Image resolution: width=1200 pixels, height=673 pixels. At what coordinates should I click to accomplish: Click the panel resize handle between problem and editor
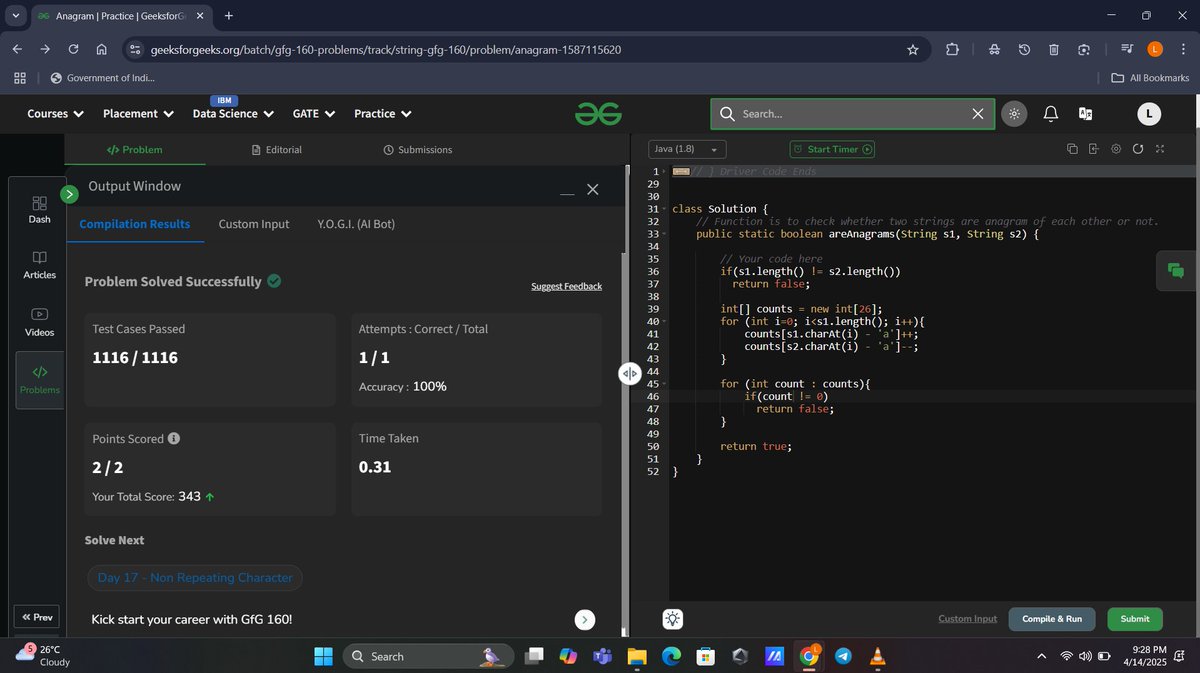(x=629, y=373)
